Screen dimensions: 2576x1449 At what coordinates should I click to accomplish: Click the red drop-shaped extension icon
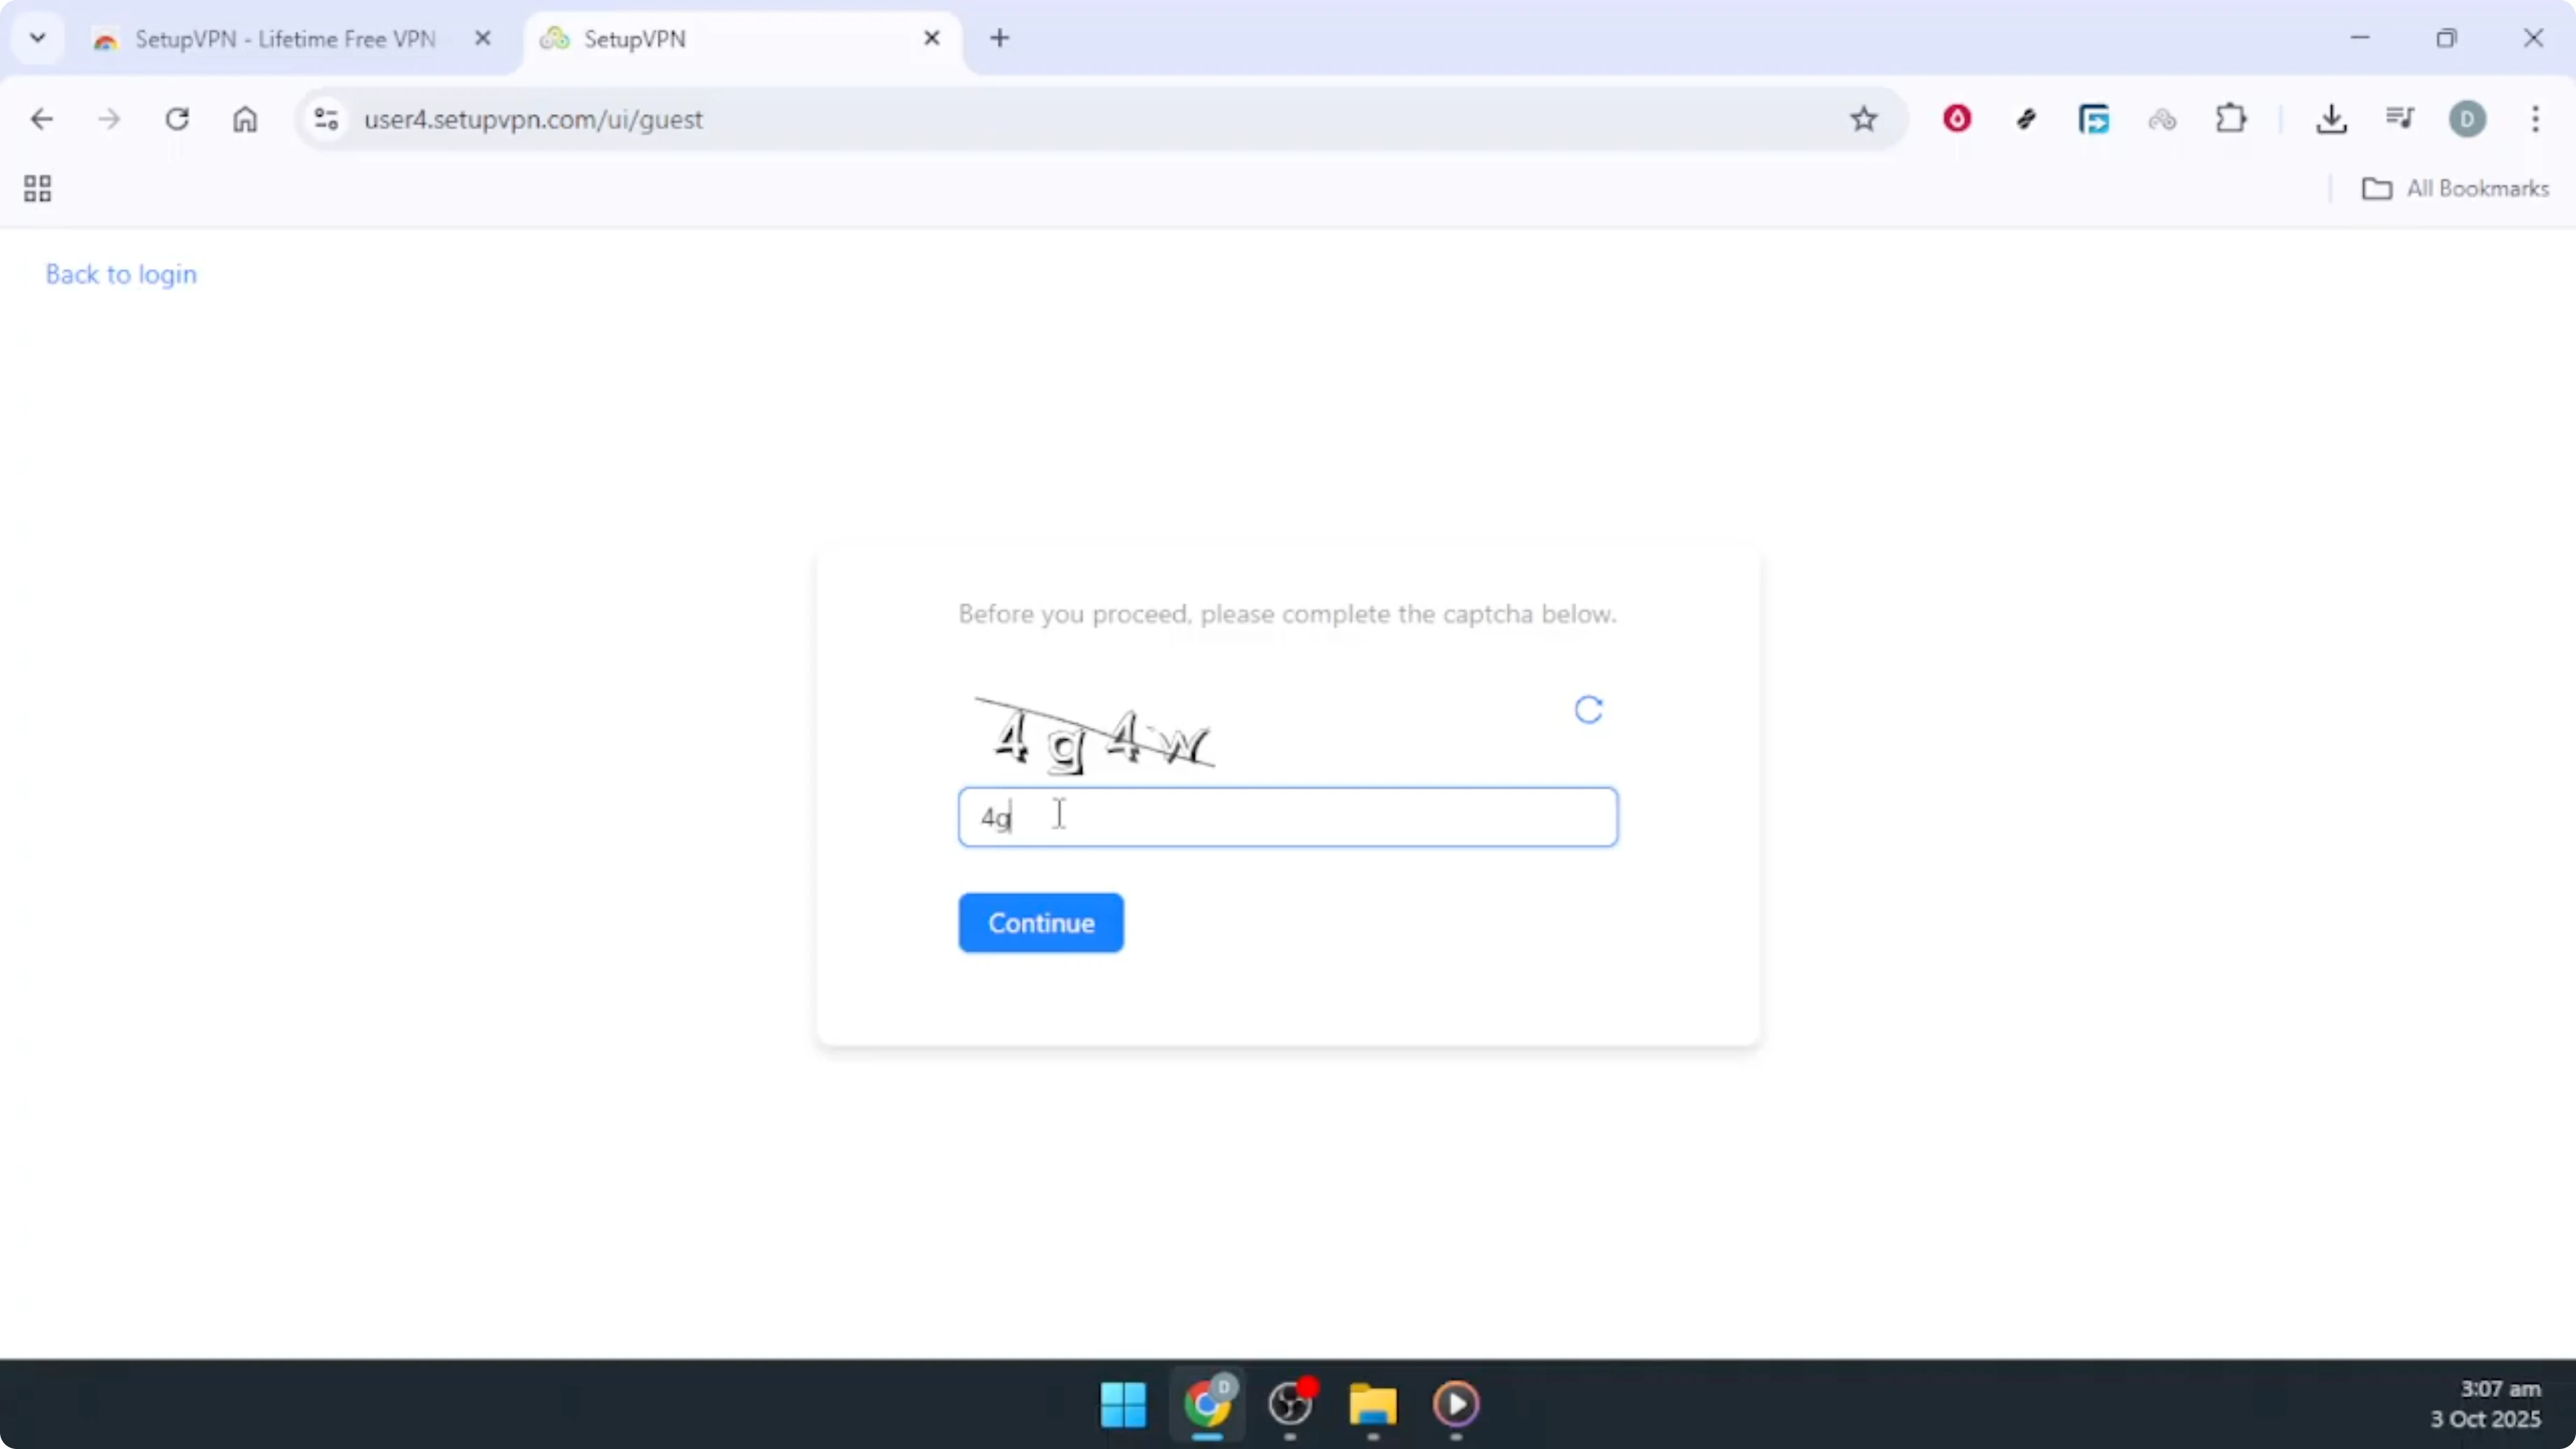(x=1957, y=119)
